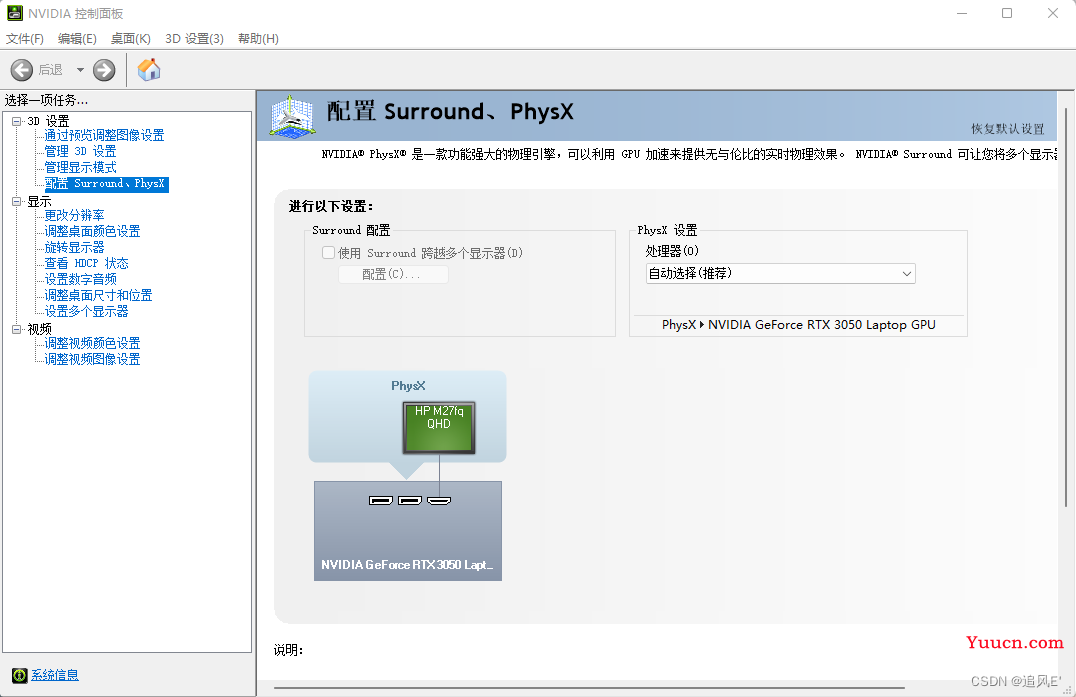Image resolution: width=1076 pixels, height=697 pixels.
Task: Select 调整视频图像设置
Action: [x=92, y=359]
